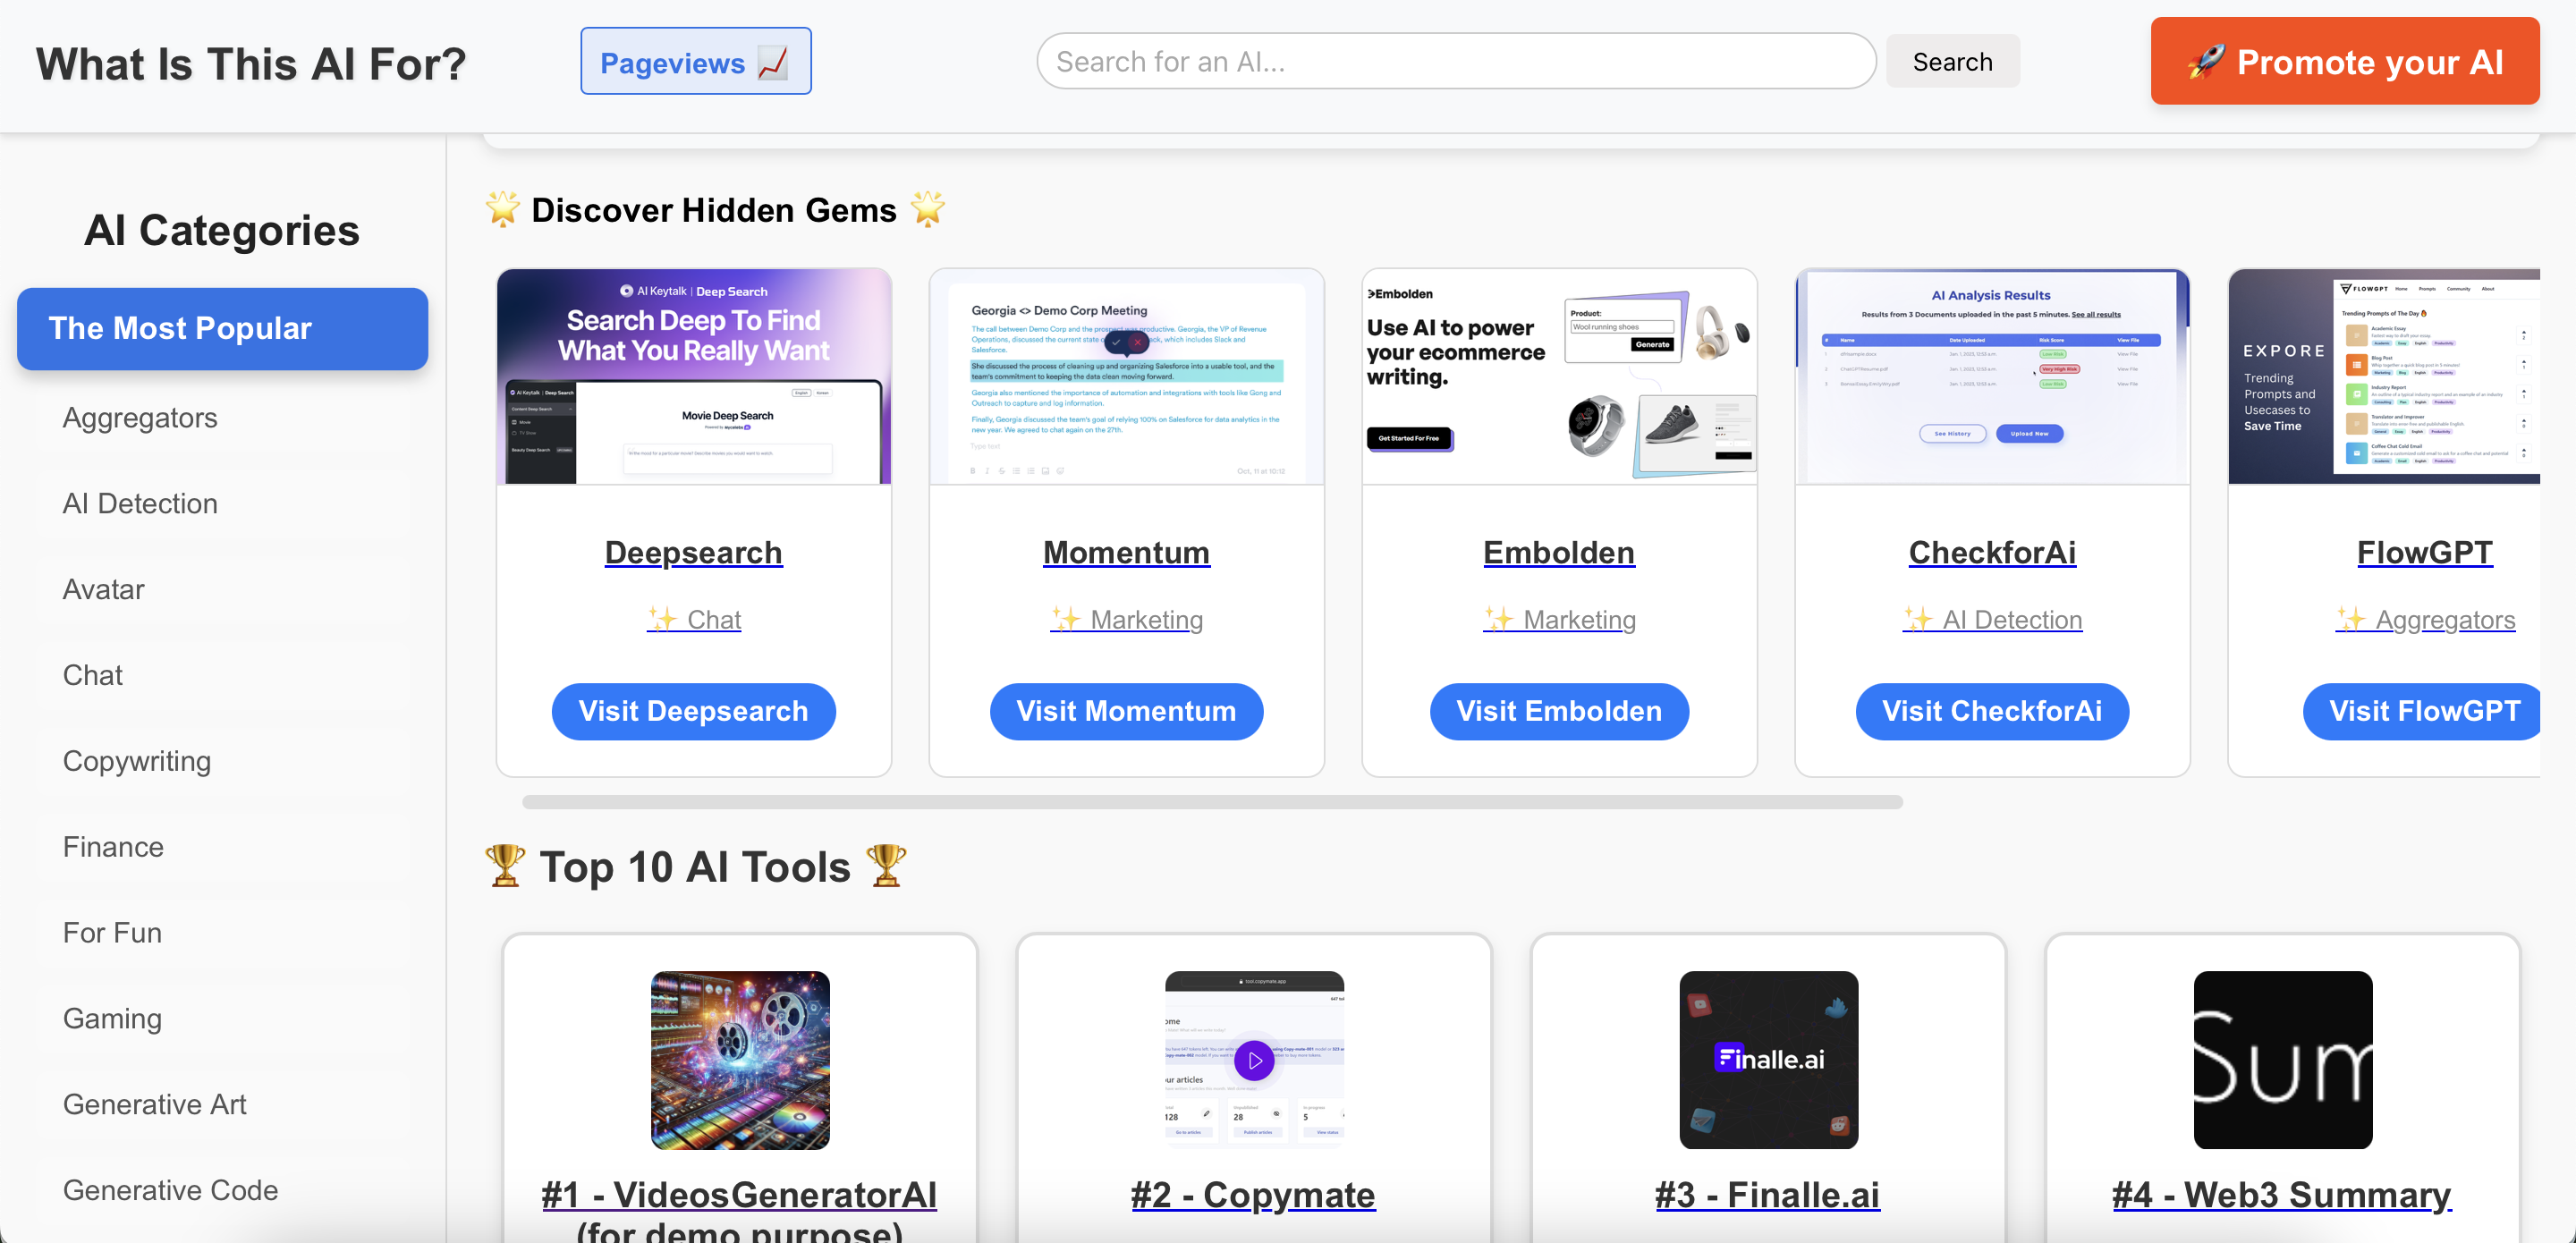This screenshot has height=1243, width=2576.
Task: Click the Web3 Summary logo image
Action: (x=2282, y=1059)
